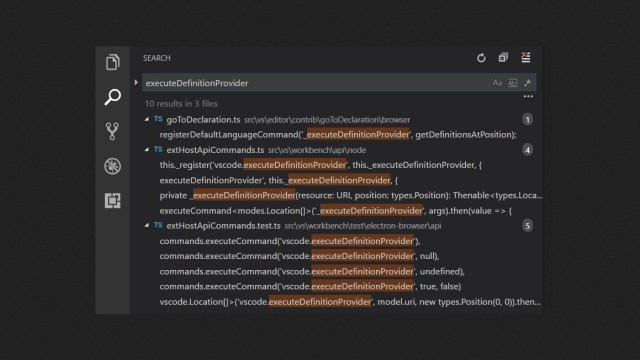Click the TS icon beside extHostApiCommands.ts
Screen dimensions: 640x360
pyautogui.click(x=158, y=149)
